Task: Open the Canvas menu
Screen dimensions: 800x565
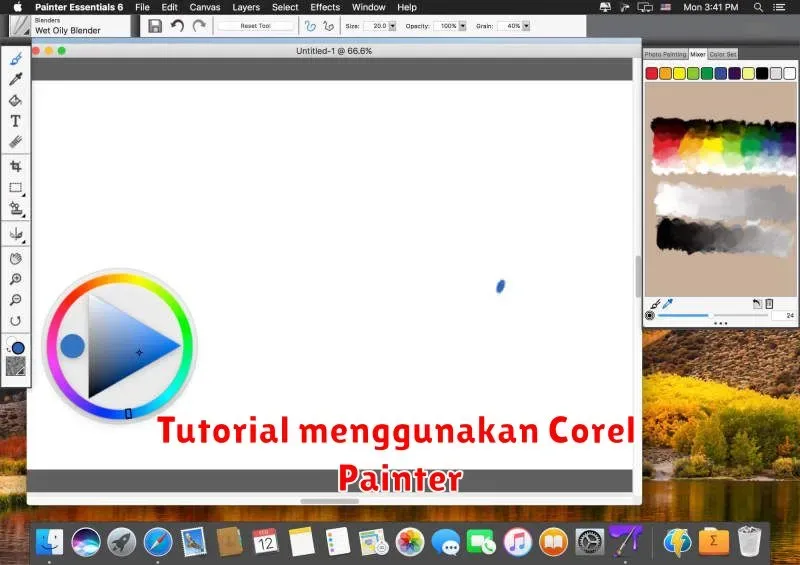Action: coord(205,7)
